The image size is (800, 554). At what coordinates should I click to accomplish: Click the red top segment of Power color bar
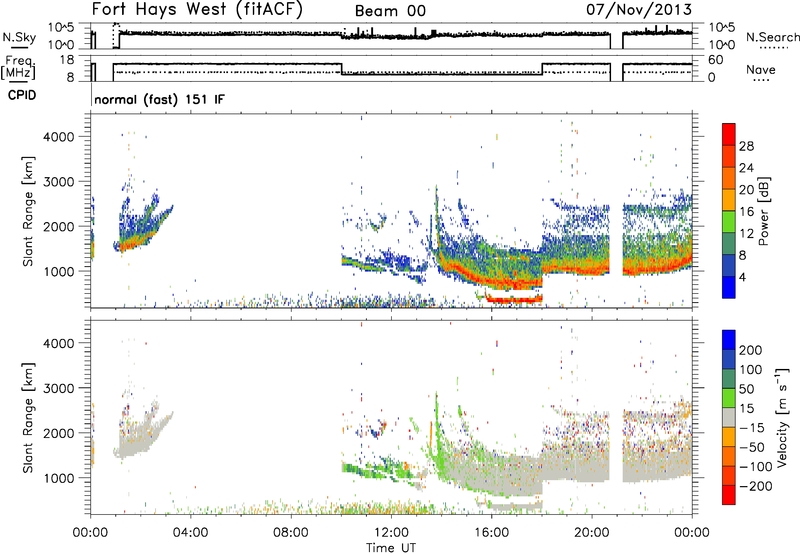click(x=729, y=134)
